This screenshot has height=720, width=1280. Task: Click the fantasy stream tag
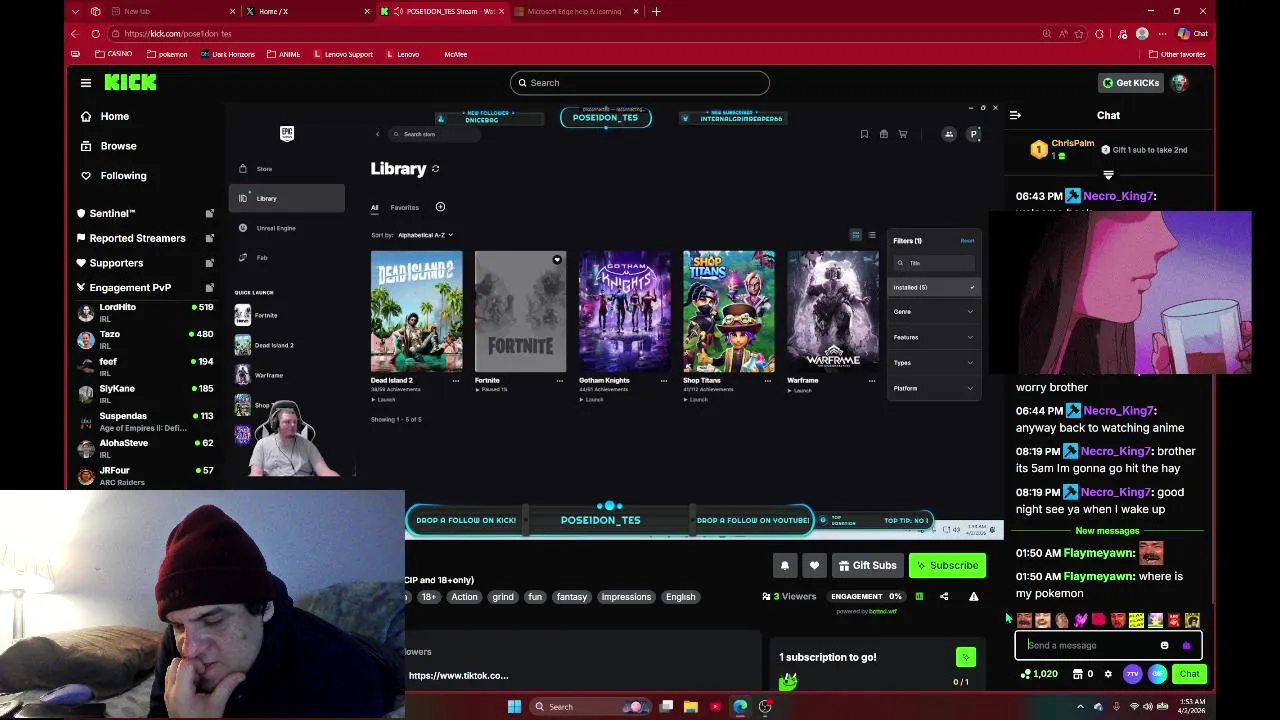[x=572, y=597]
